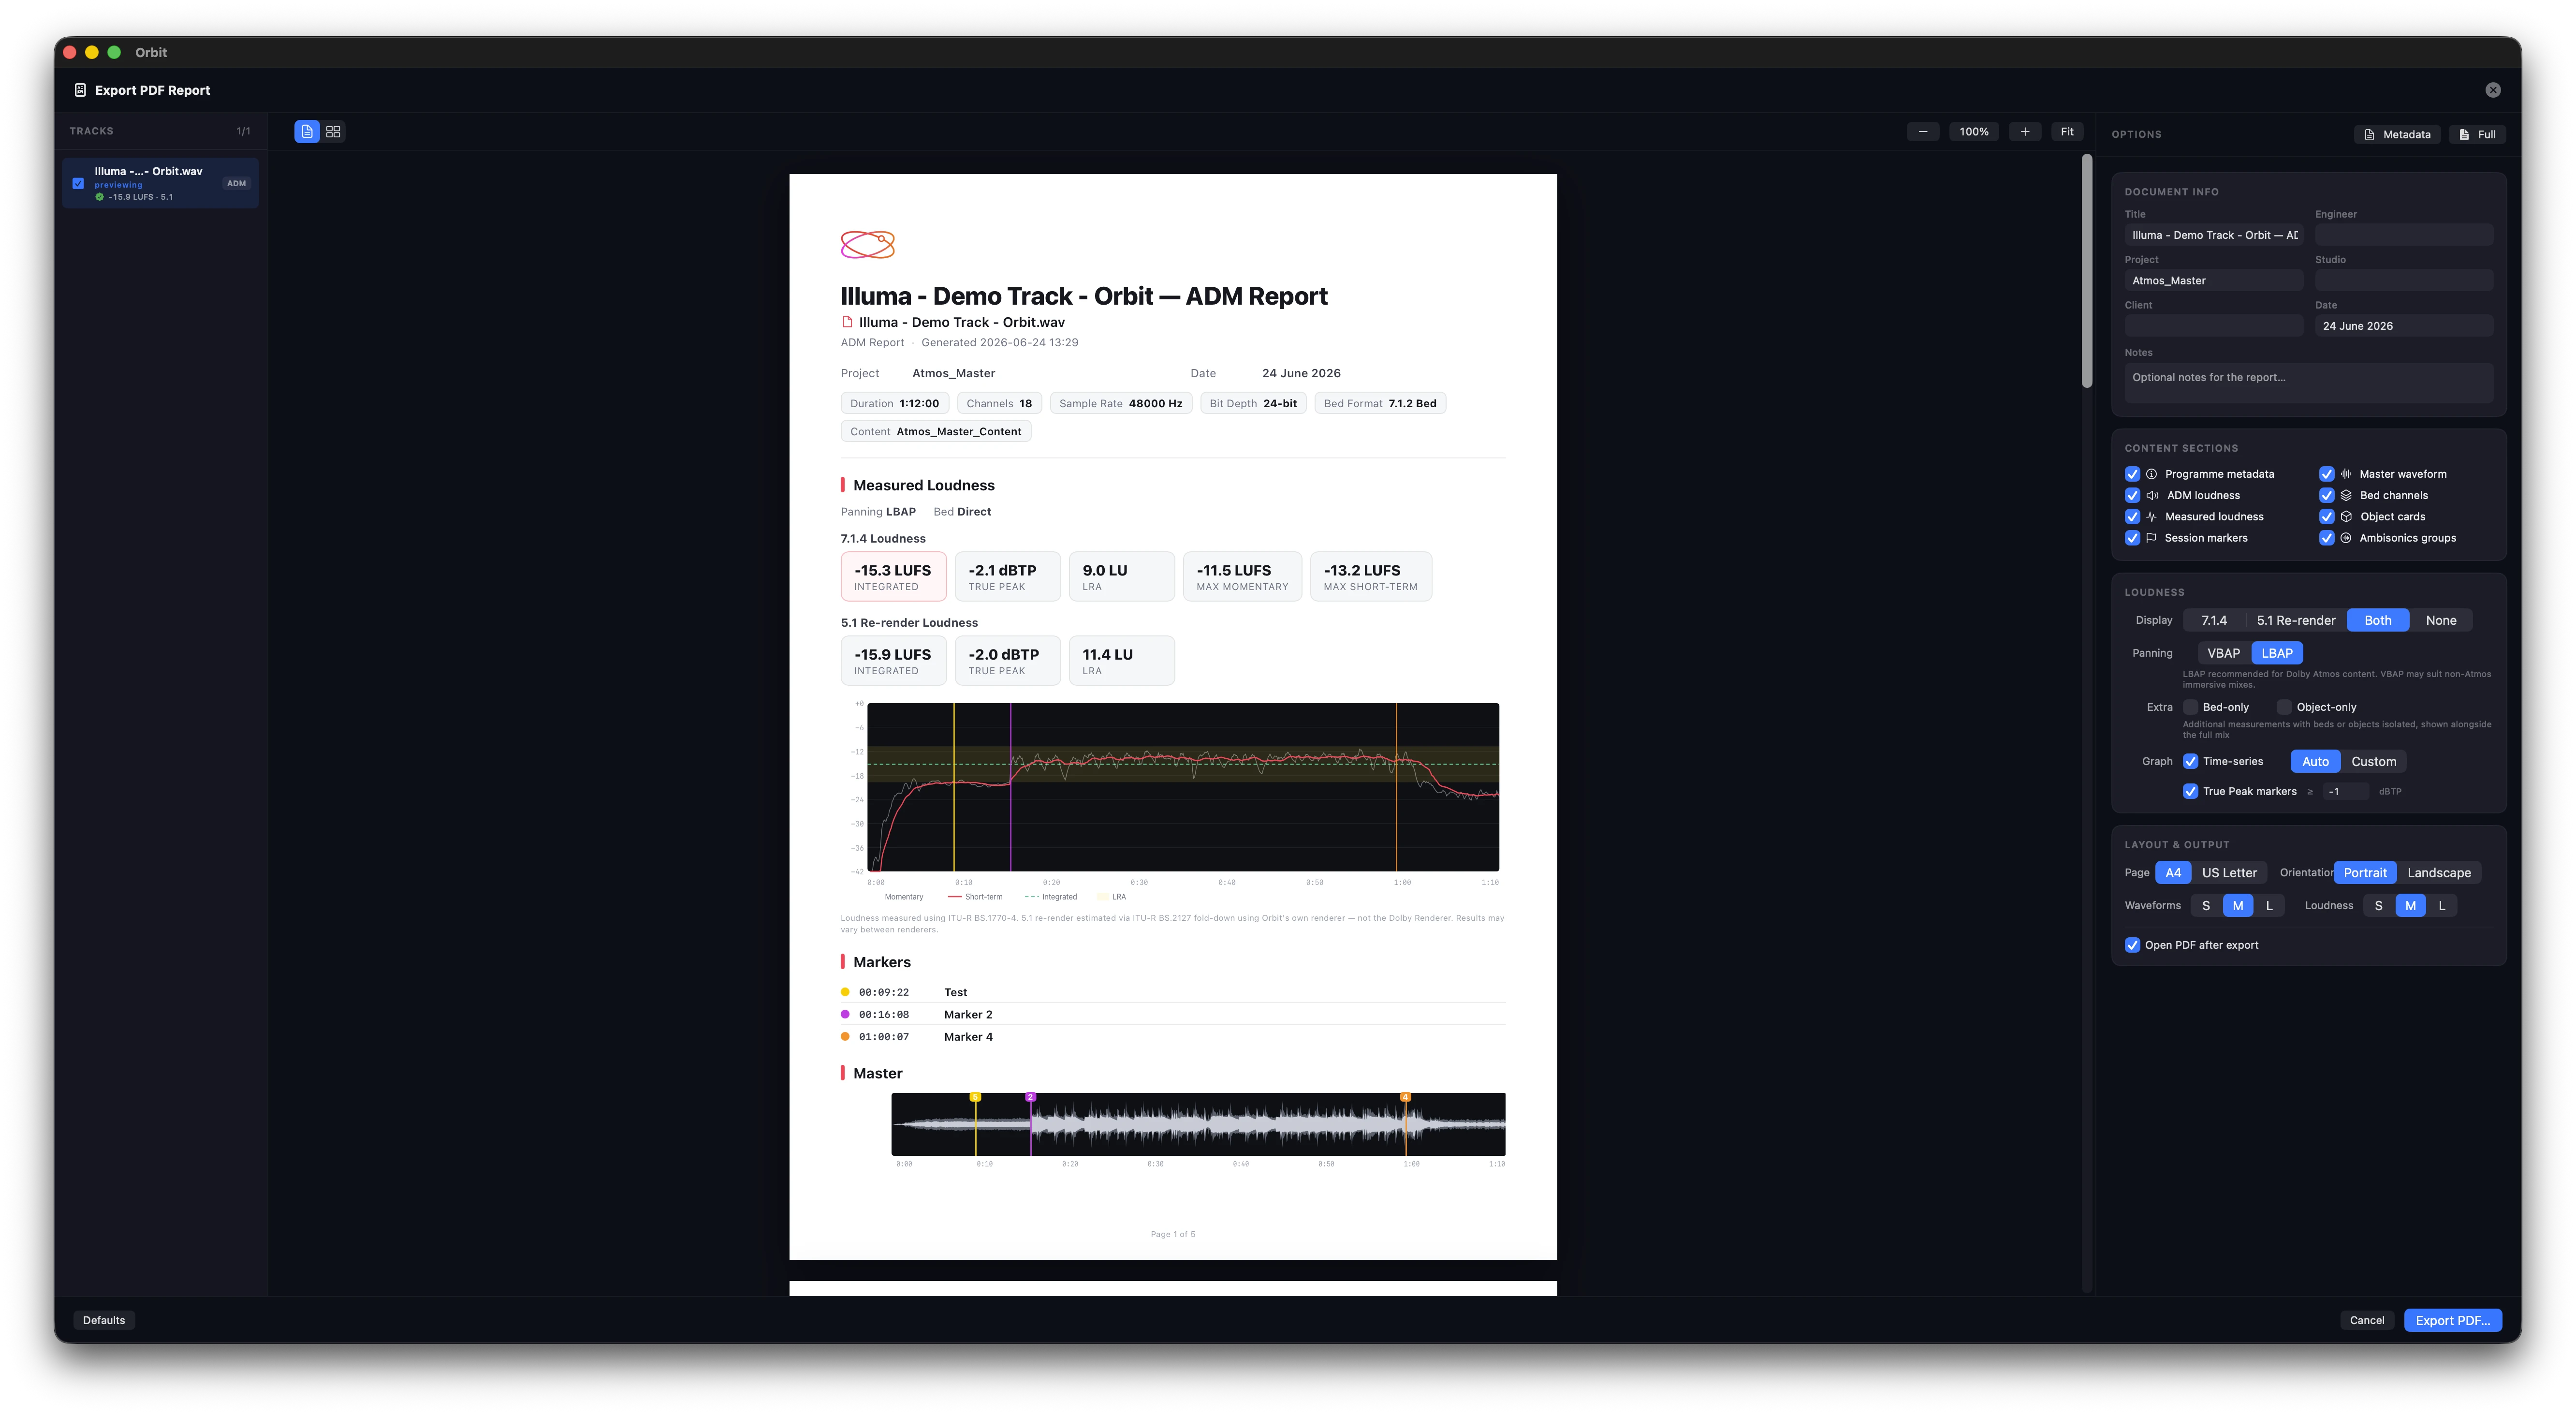Enable Object-only extra measurement

point(2284,707)
